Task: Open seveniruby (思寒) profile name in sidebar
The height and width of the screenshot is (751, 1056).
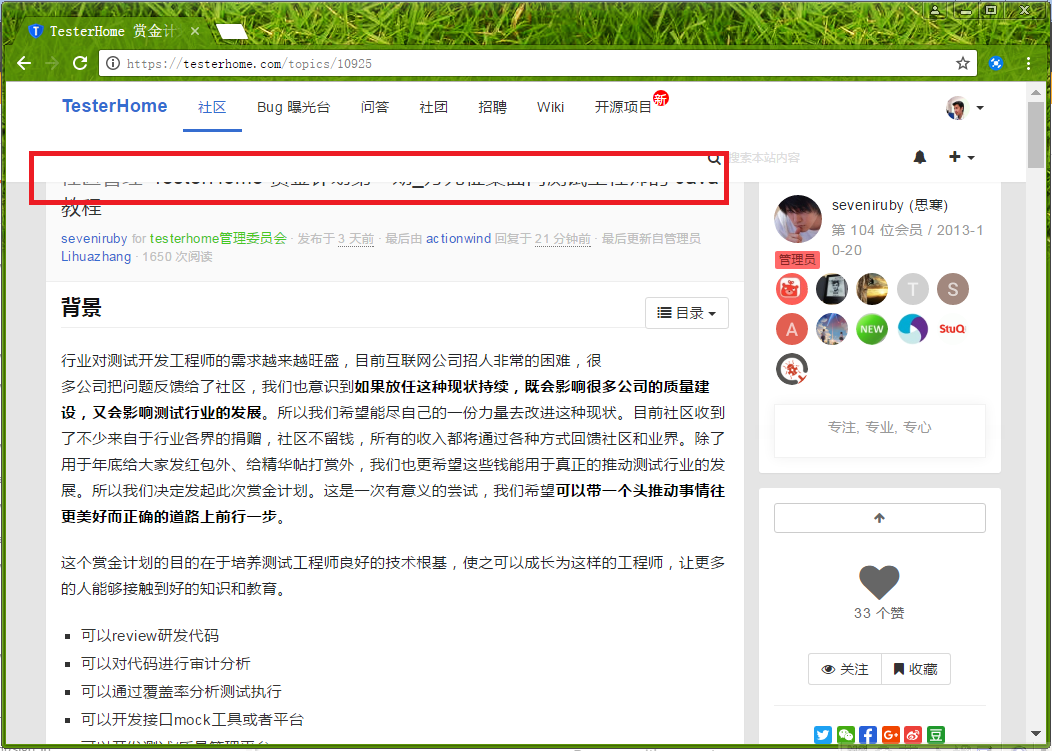Action: point(890,205)
